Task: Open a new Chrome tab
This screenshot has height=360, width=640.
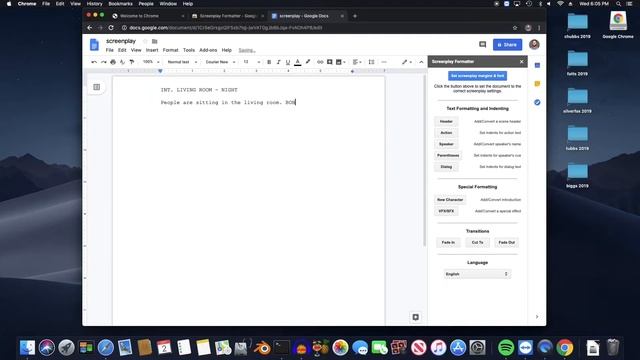Action: tap(355, 16)
